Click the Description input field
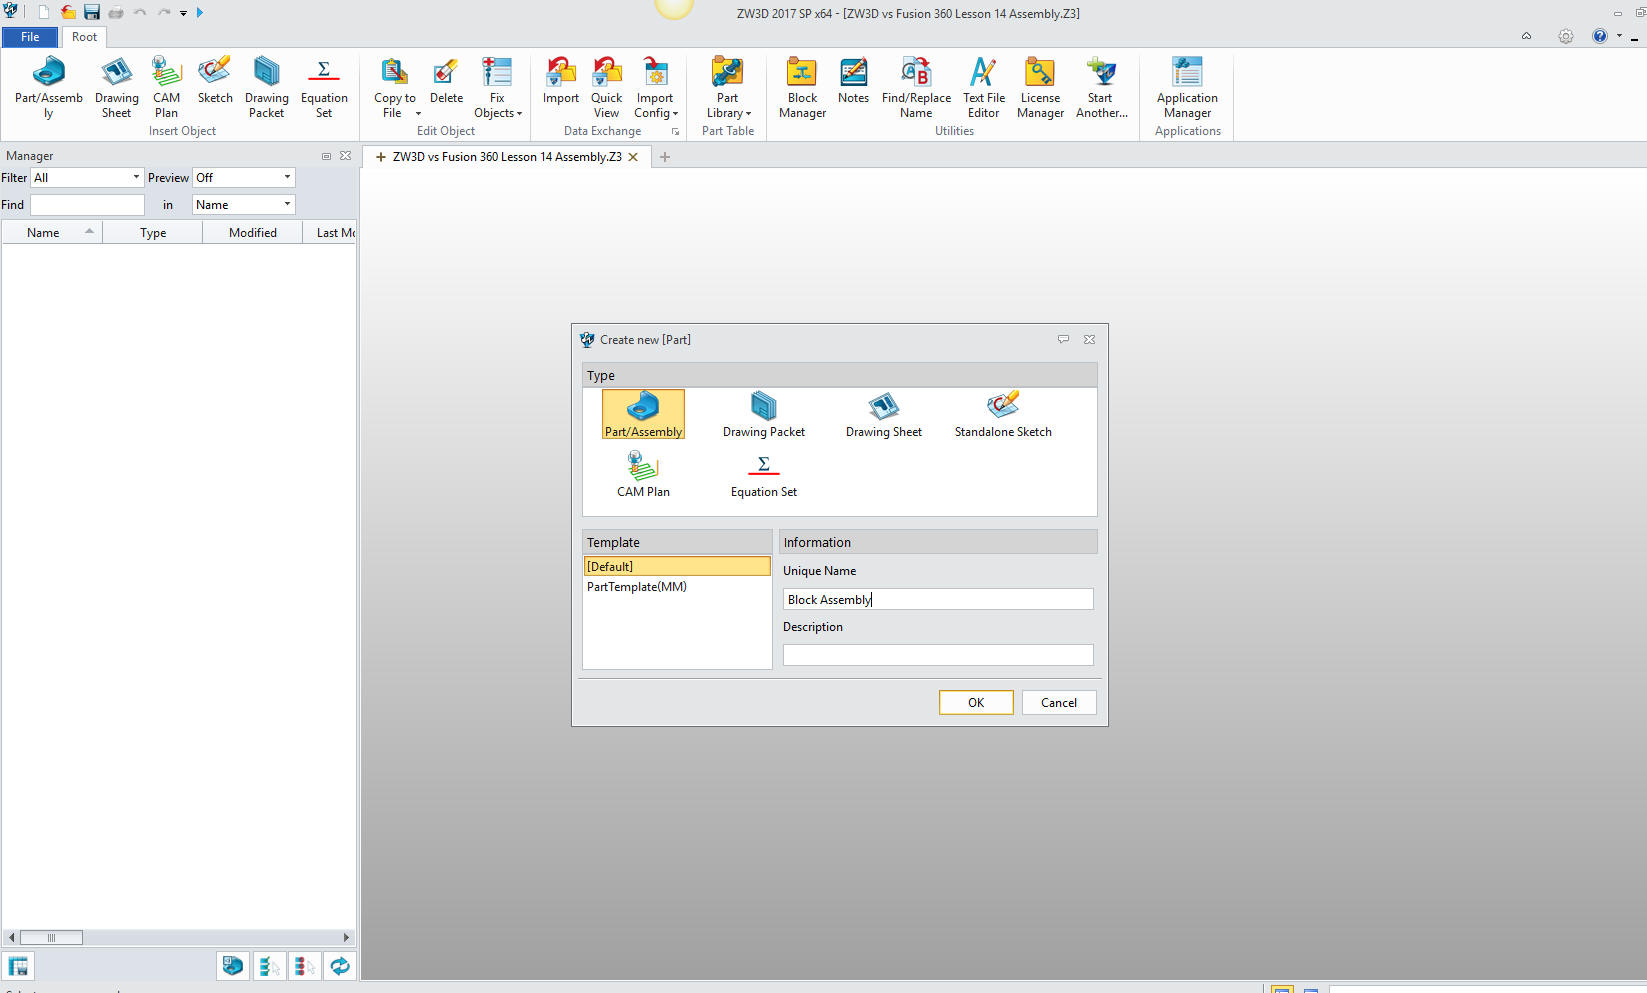 [x=938, y=655]
